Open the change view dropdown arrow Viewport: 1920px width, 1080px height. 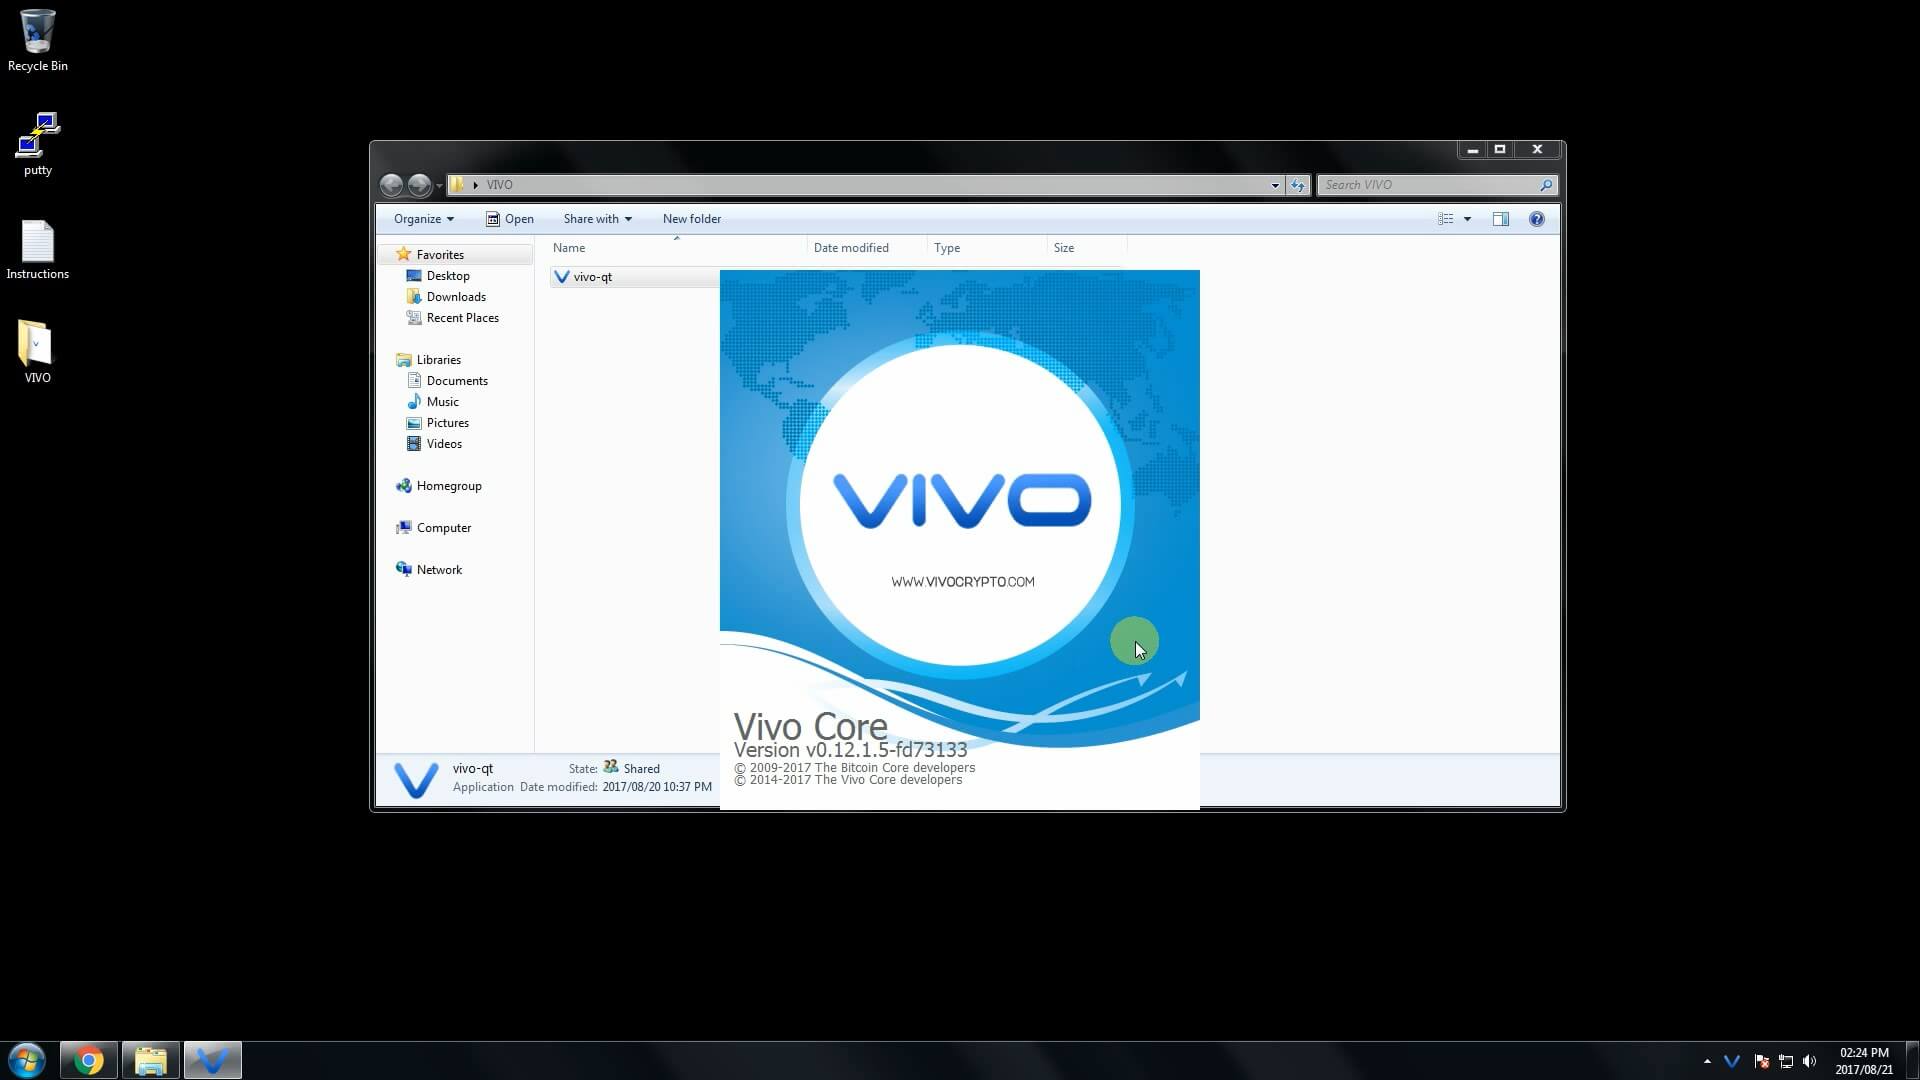pyautogui.click(x=1468, y=218)
